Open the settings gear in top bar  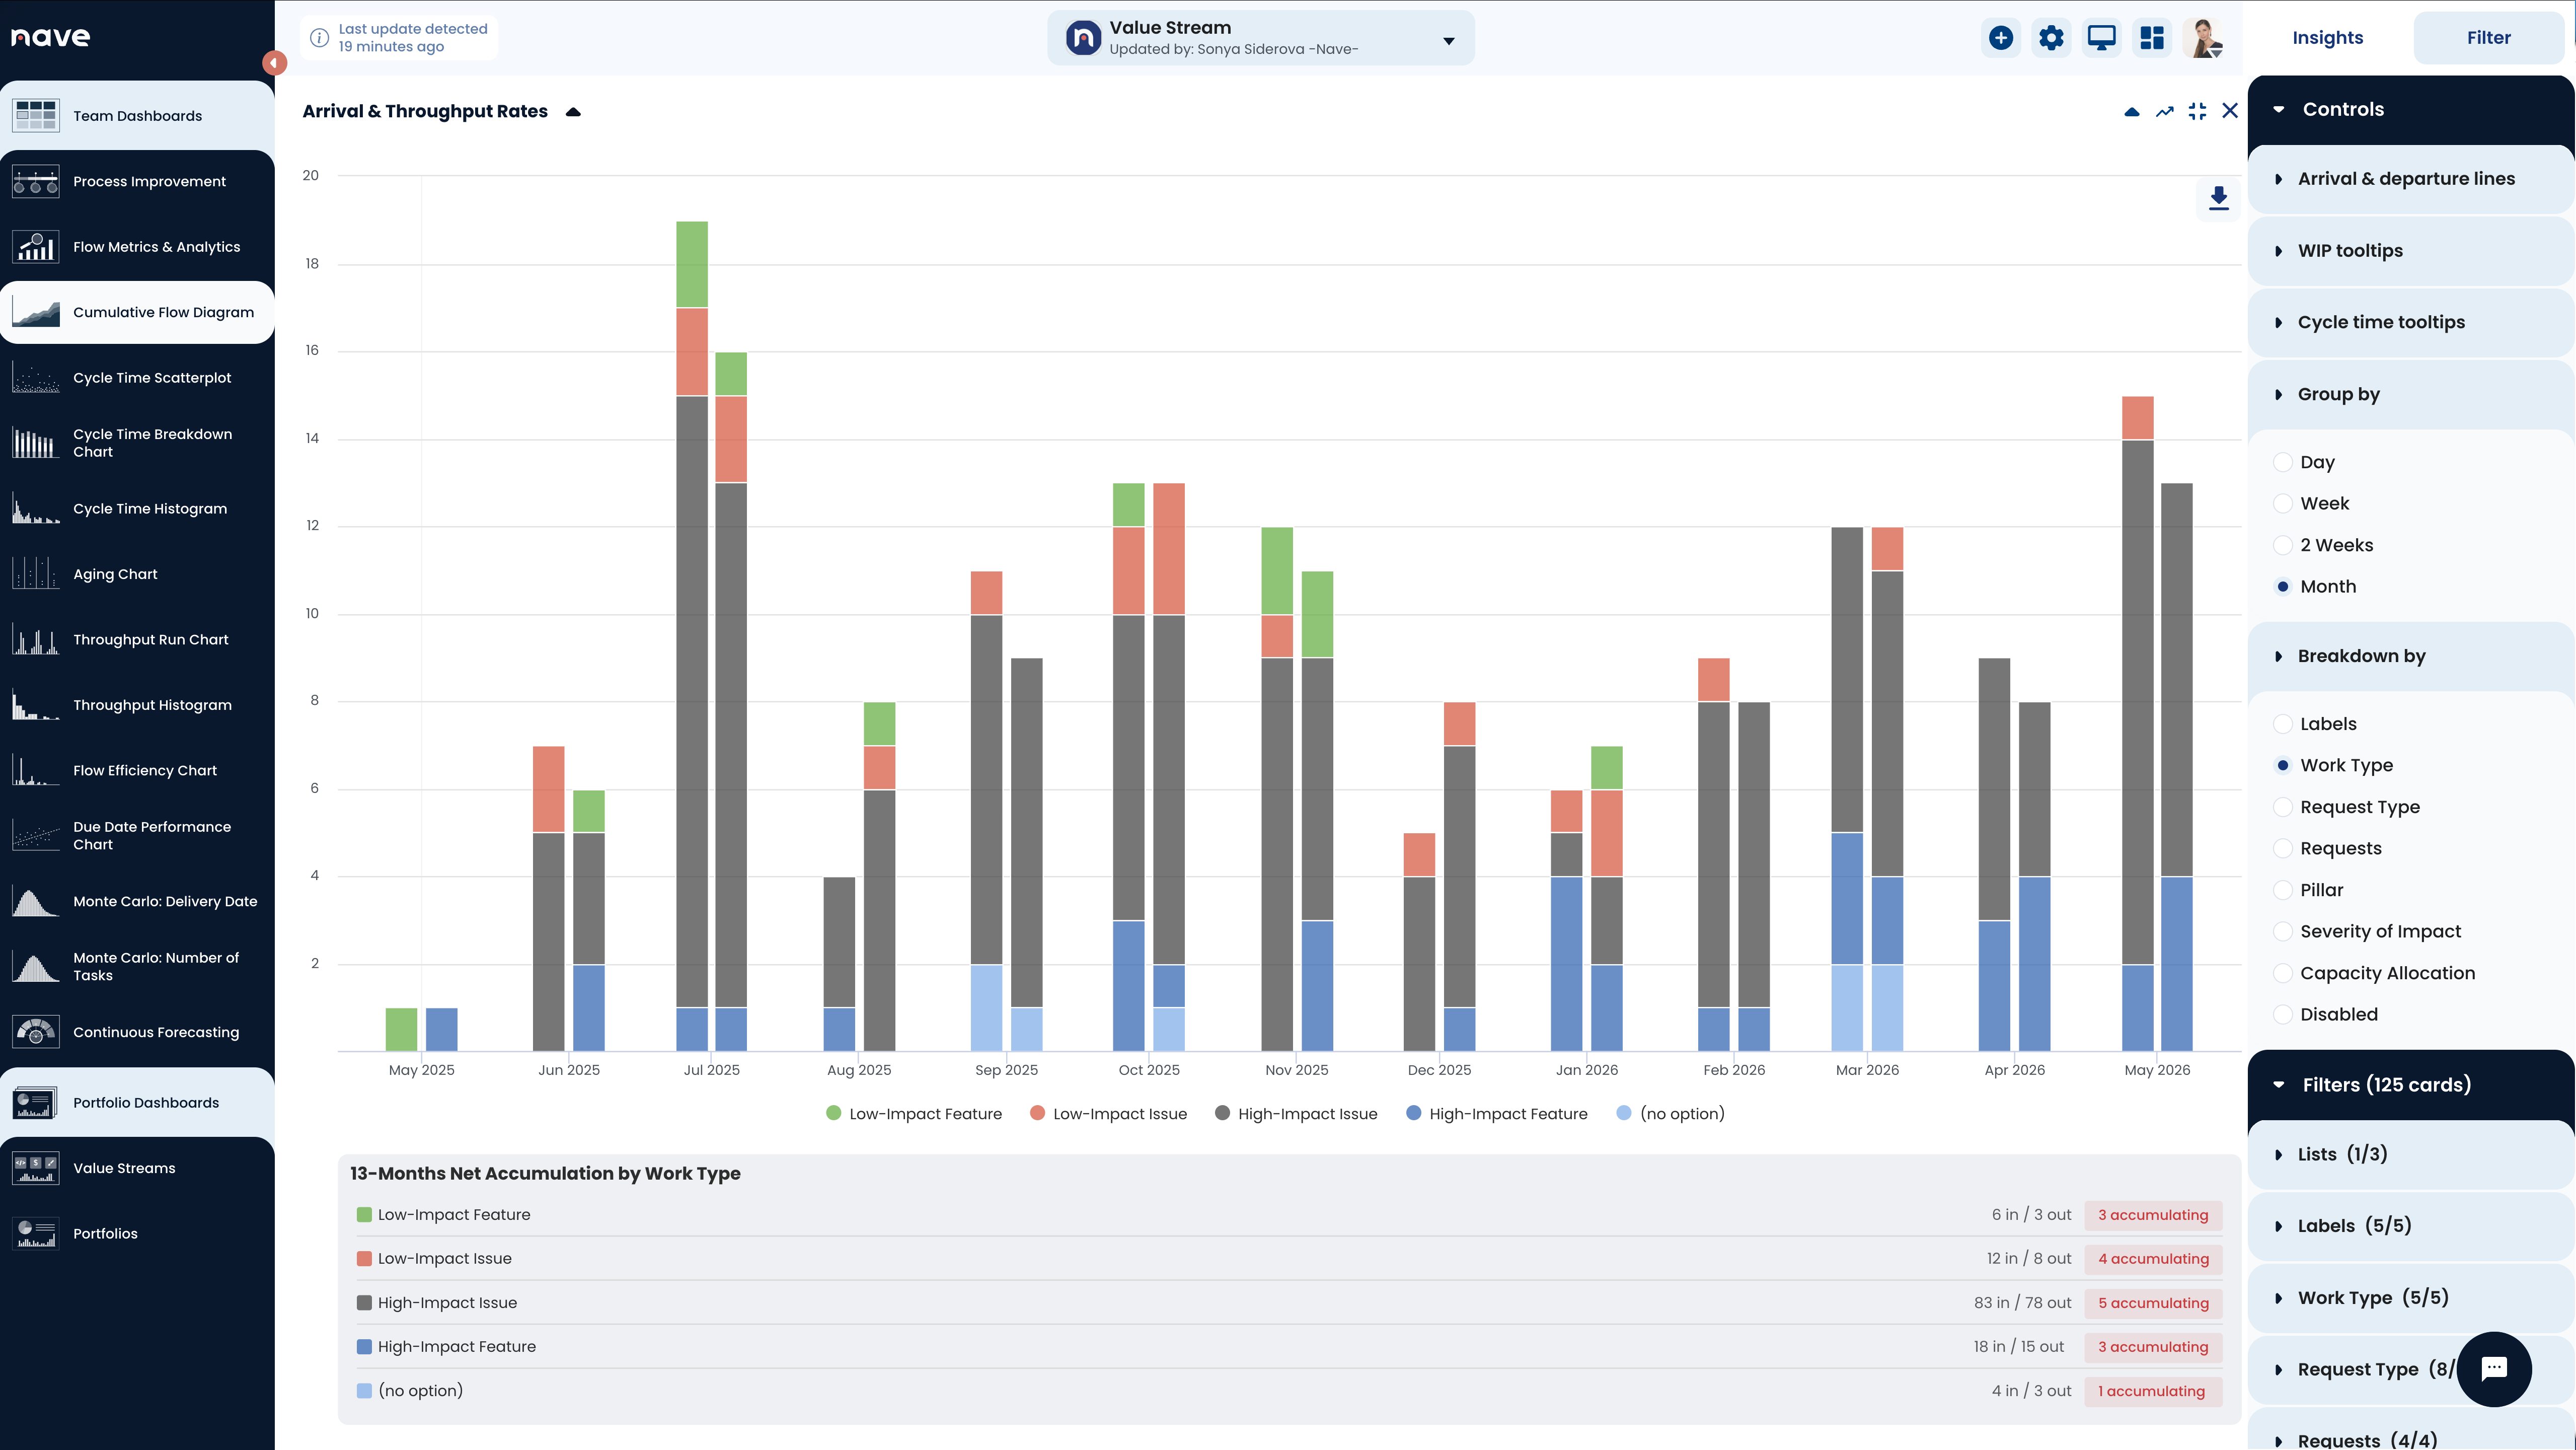pos(2051,38)
